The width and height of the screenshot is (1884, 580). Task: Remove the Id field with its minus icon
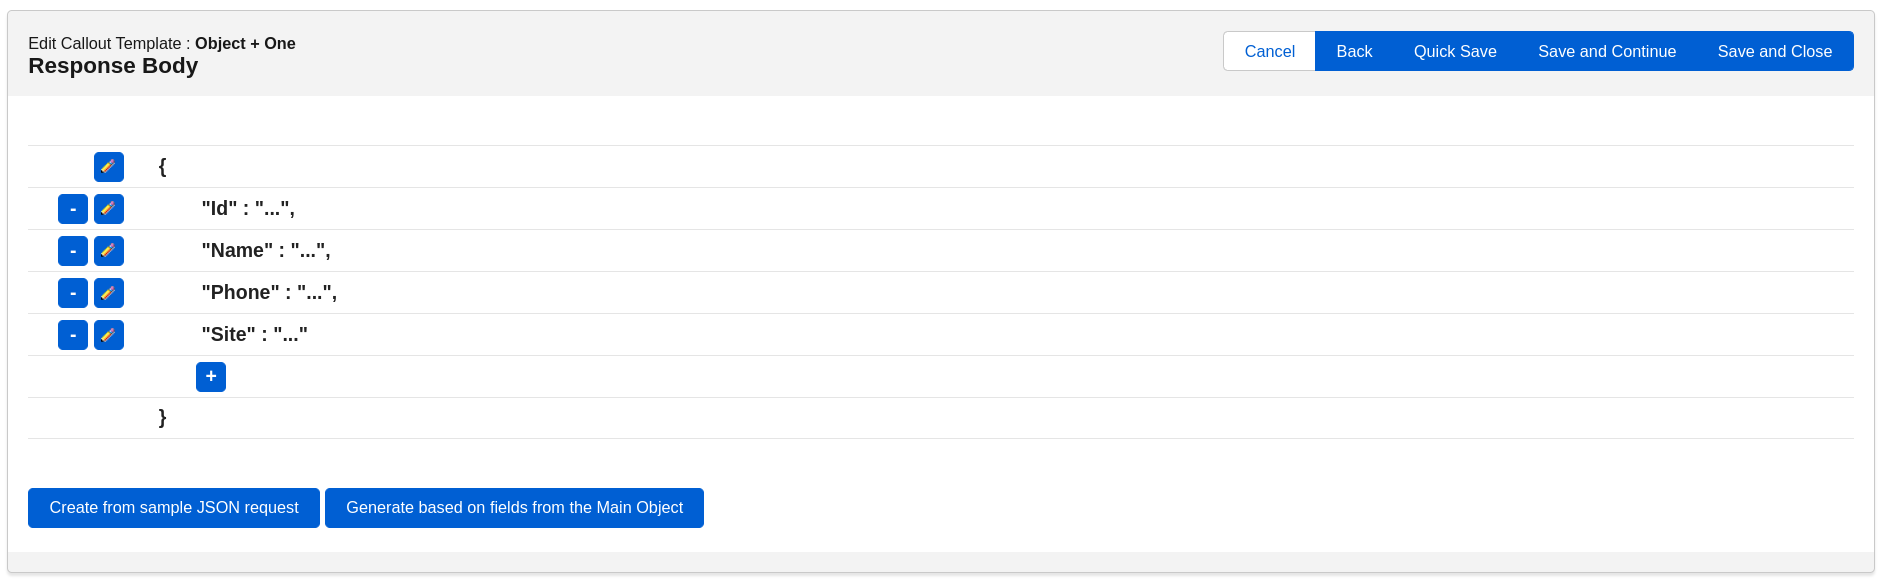coord(73,209)
